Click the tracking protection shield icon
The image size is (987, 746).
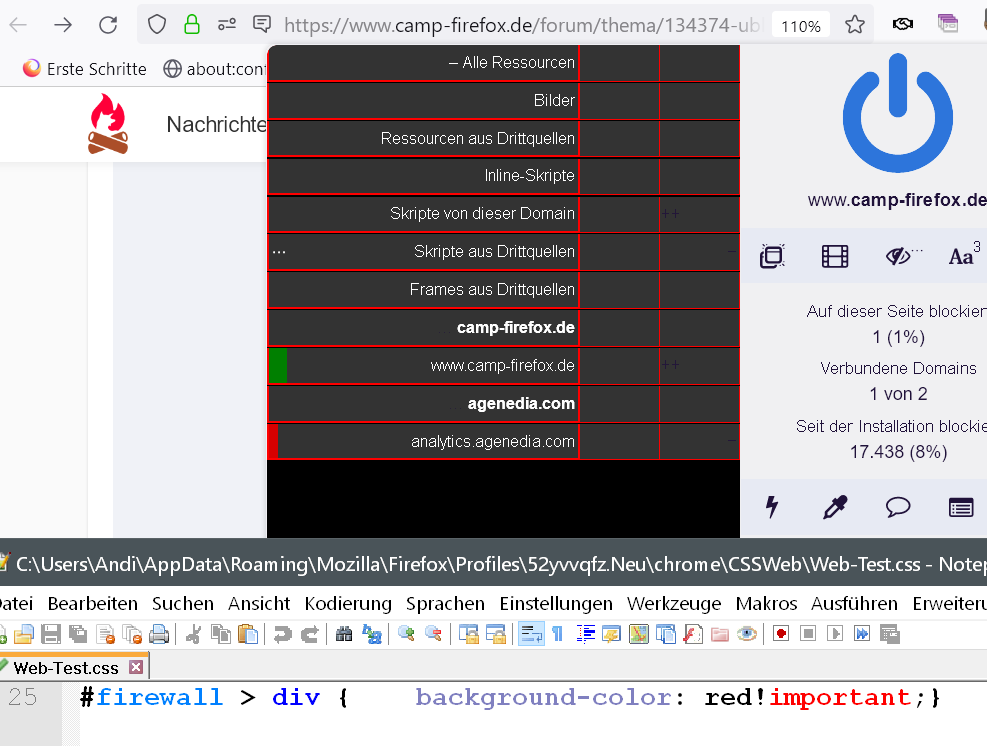click(157, 25)
